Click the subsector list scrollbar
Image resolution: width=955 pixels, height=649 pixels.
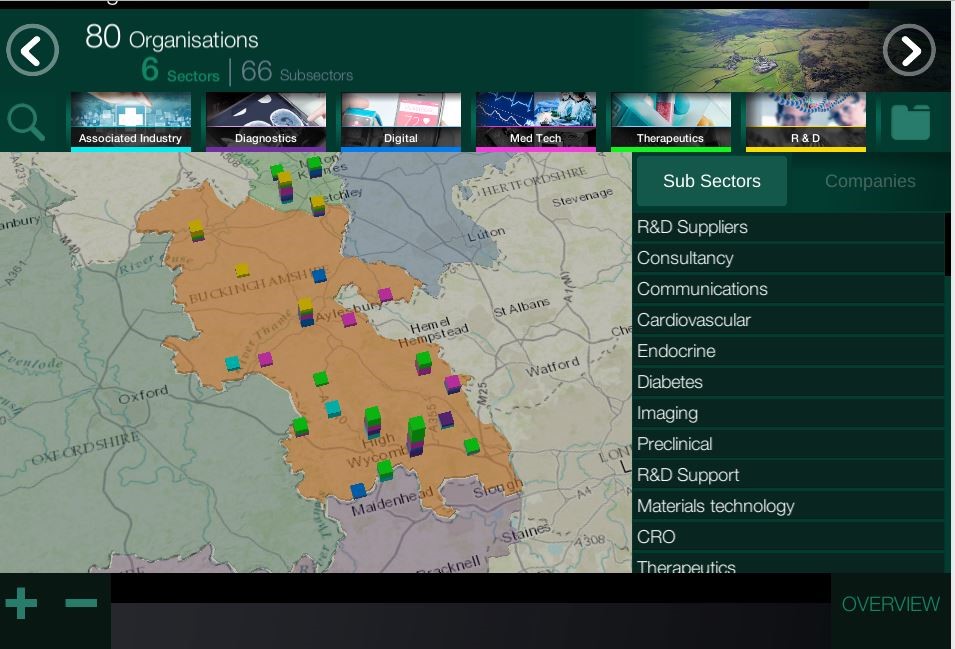(x=948, y=245)
